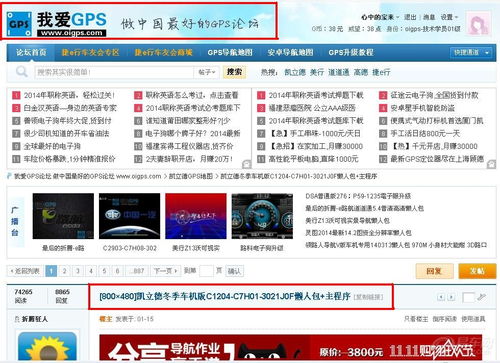Screen dimensions: 500x363
Task: Go to page 4
Action: tap(91, 271)
